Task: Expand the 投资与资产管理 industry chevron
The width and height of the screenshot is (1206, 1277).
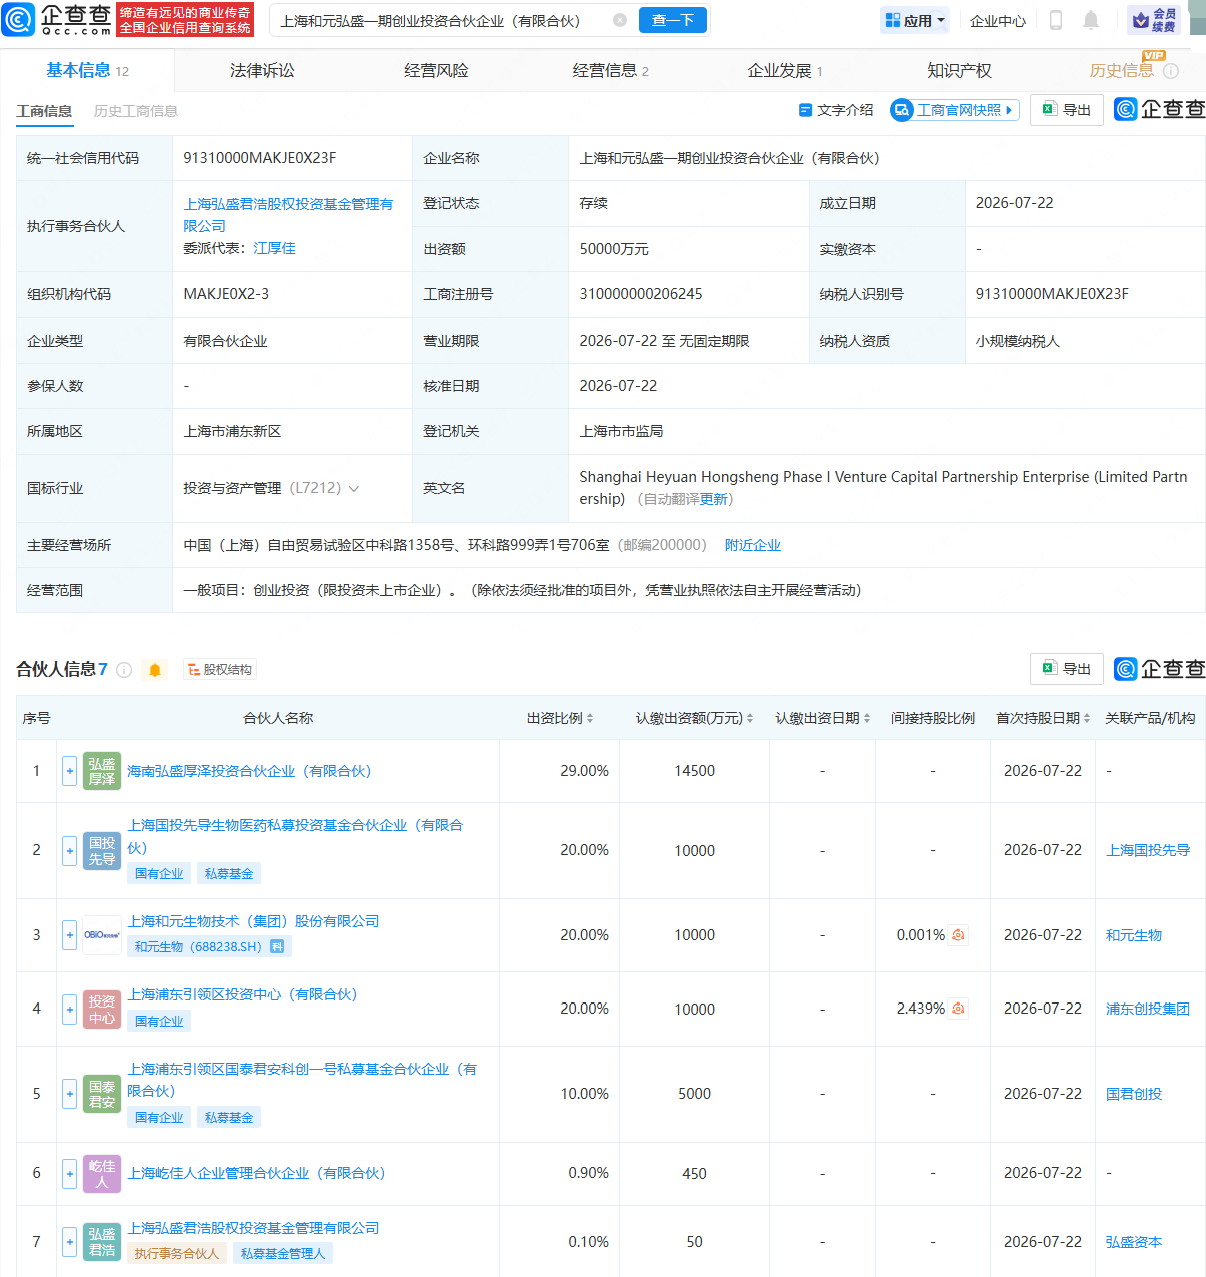Action: pyautogui.click(x=353, y=489)
